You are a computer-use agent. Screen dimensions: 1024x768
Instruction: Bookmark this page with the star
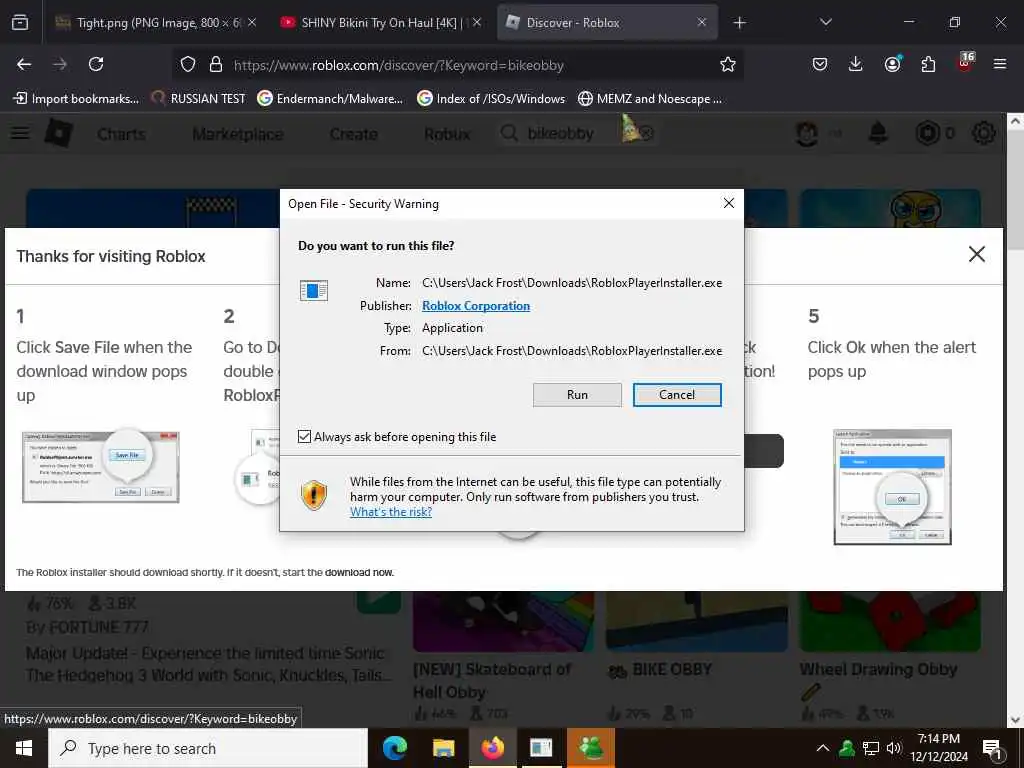pyautogui.click(x=728, y=64)
